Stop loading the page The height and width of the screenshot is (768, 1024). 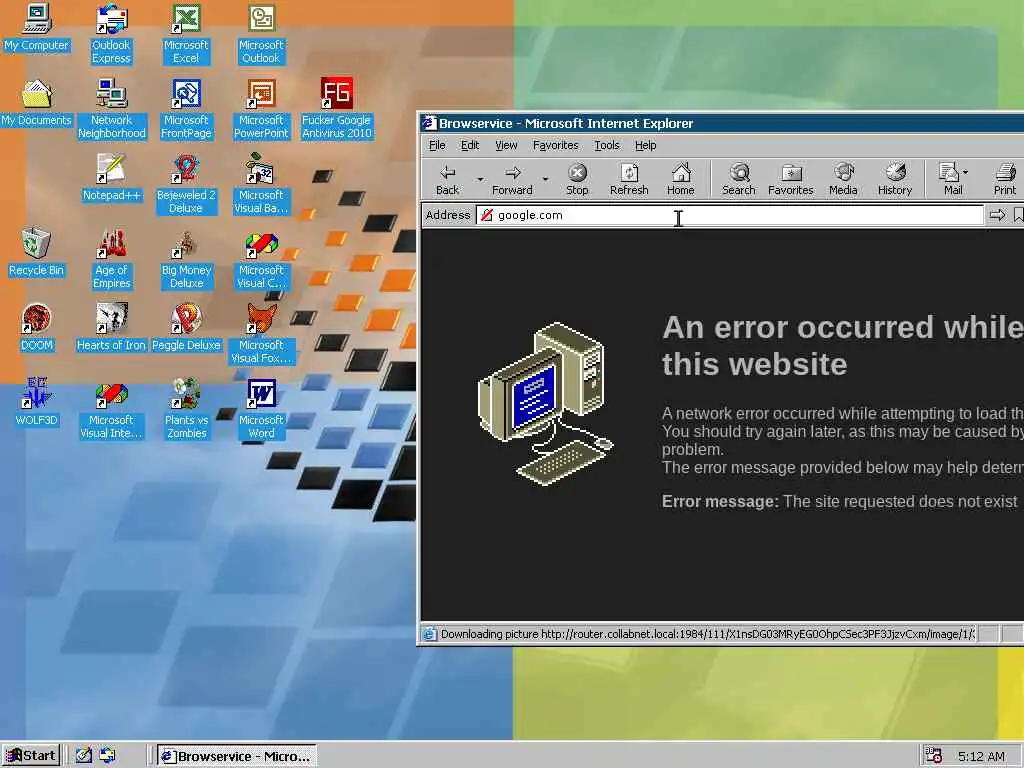577,179
